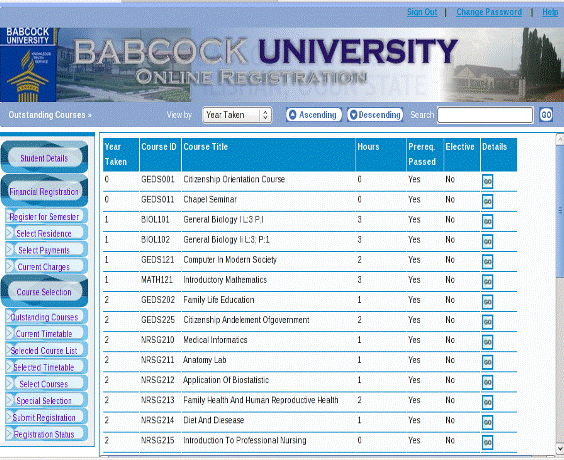
Task: View details of GEDS202 Family Life Education
Action: (487, 302)
